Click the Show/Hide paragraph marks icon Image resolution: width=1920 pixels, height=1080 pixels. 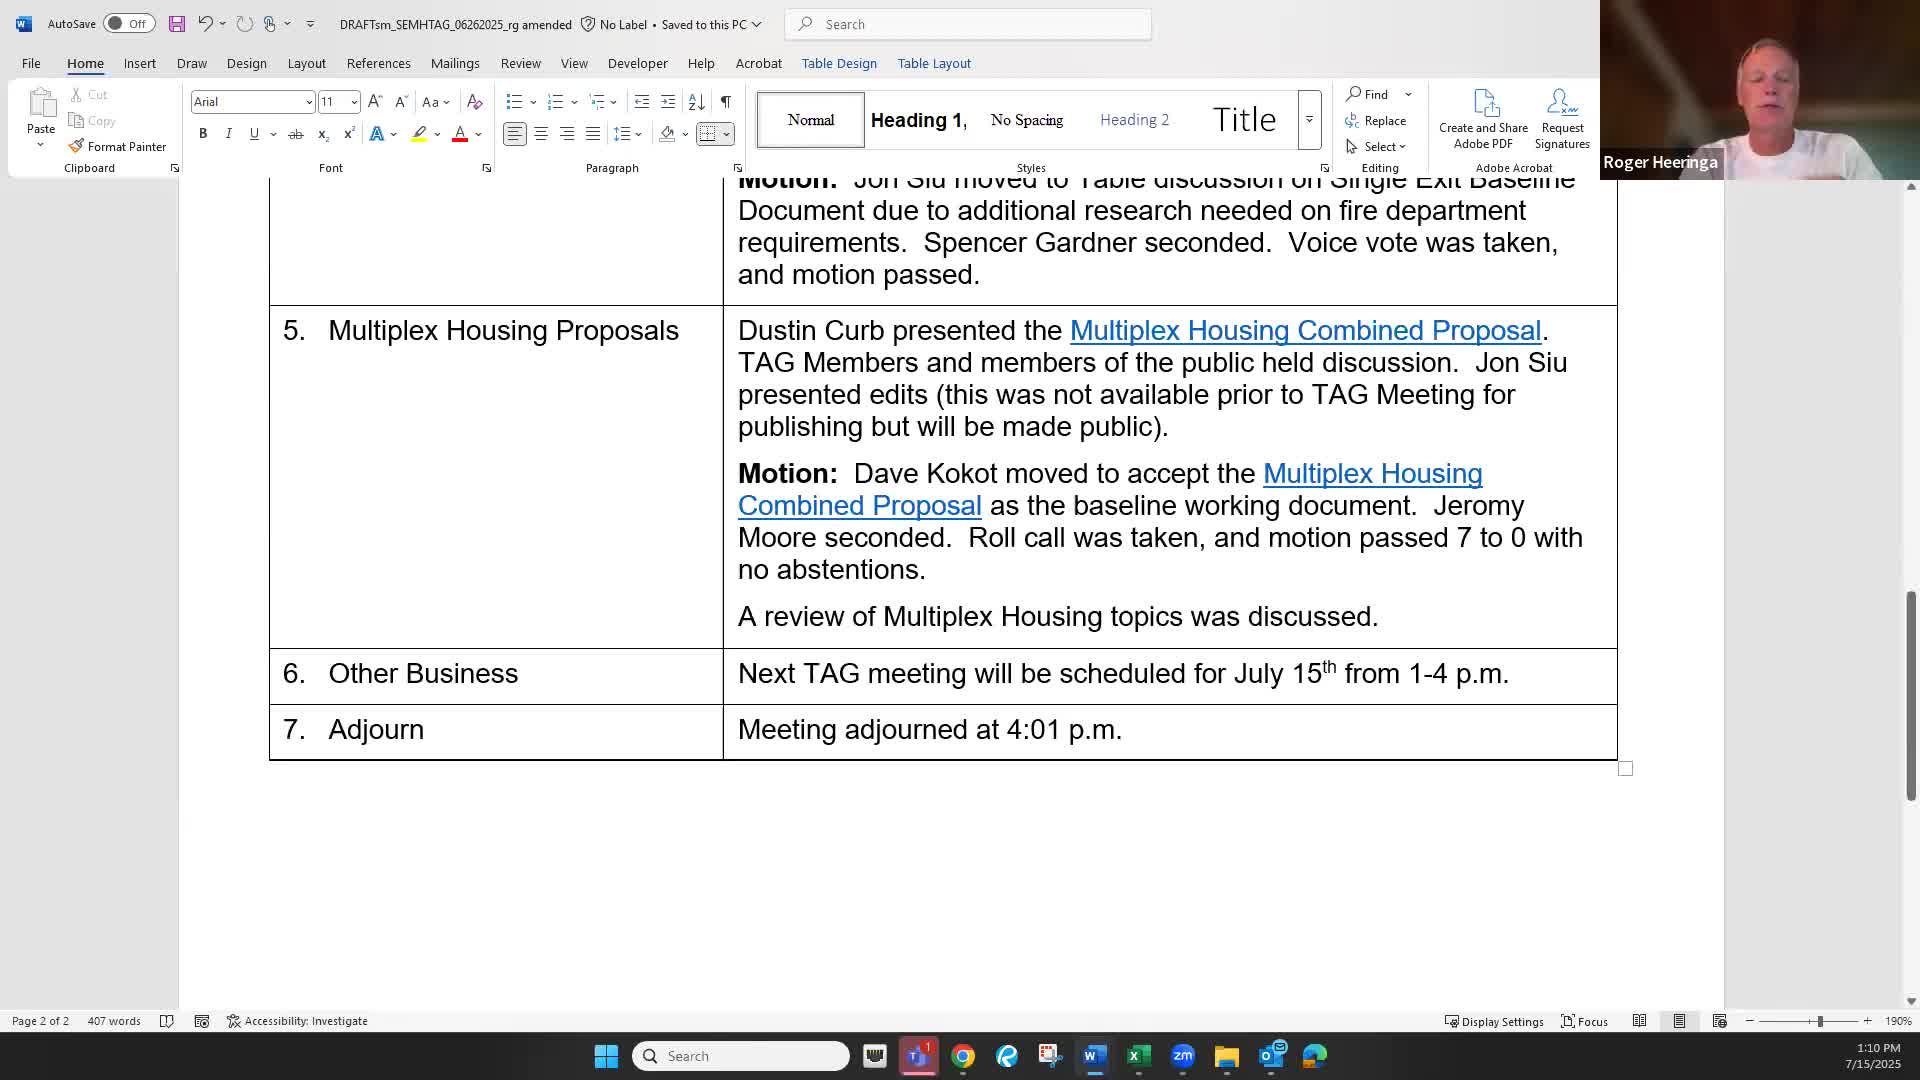point(726,101)
